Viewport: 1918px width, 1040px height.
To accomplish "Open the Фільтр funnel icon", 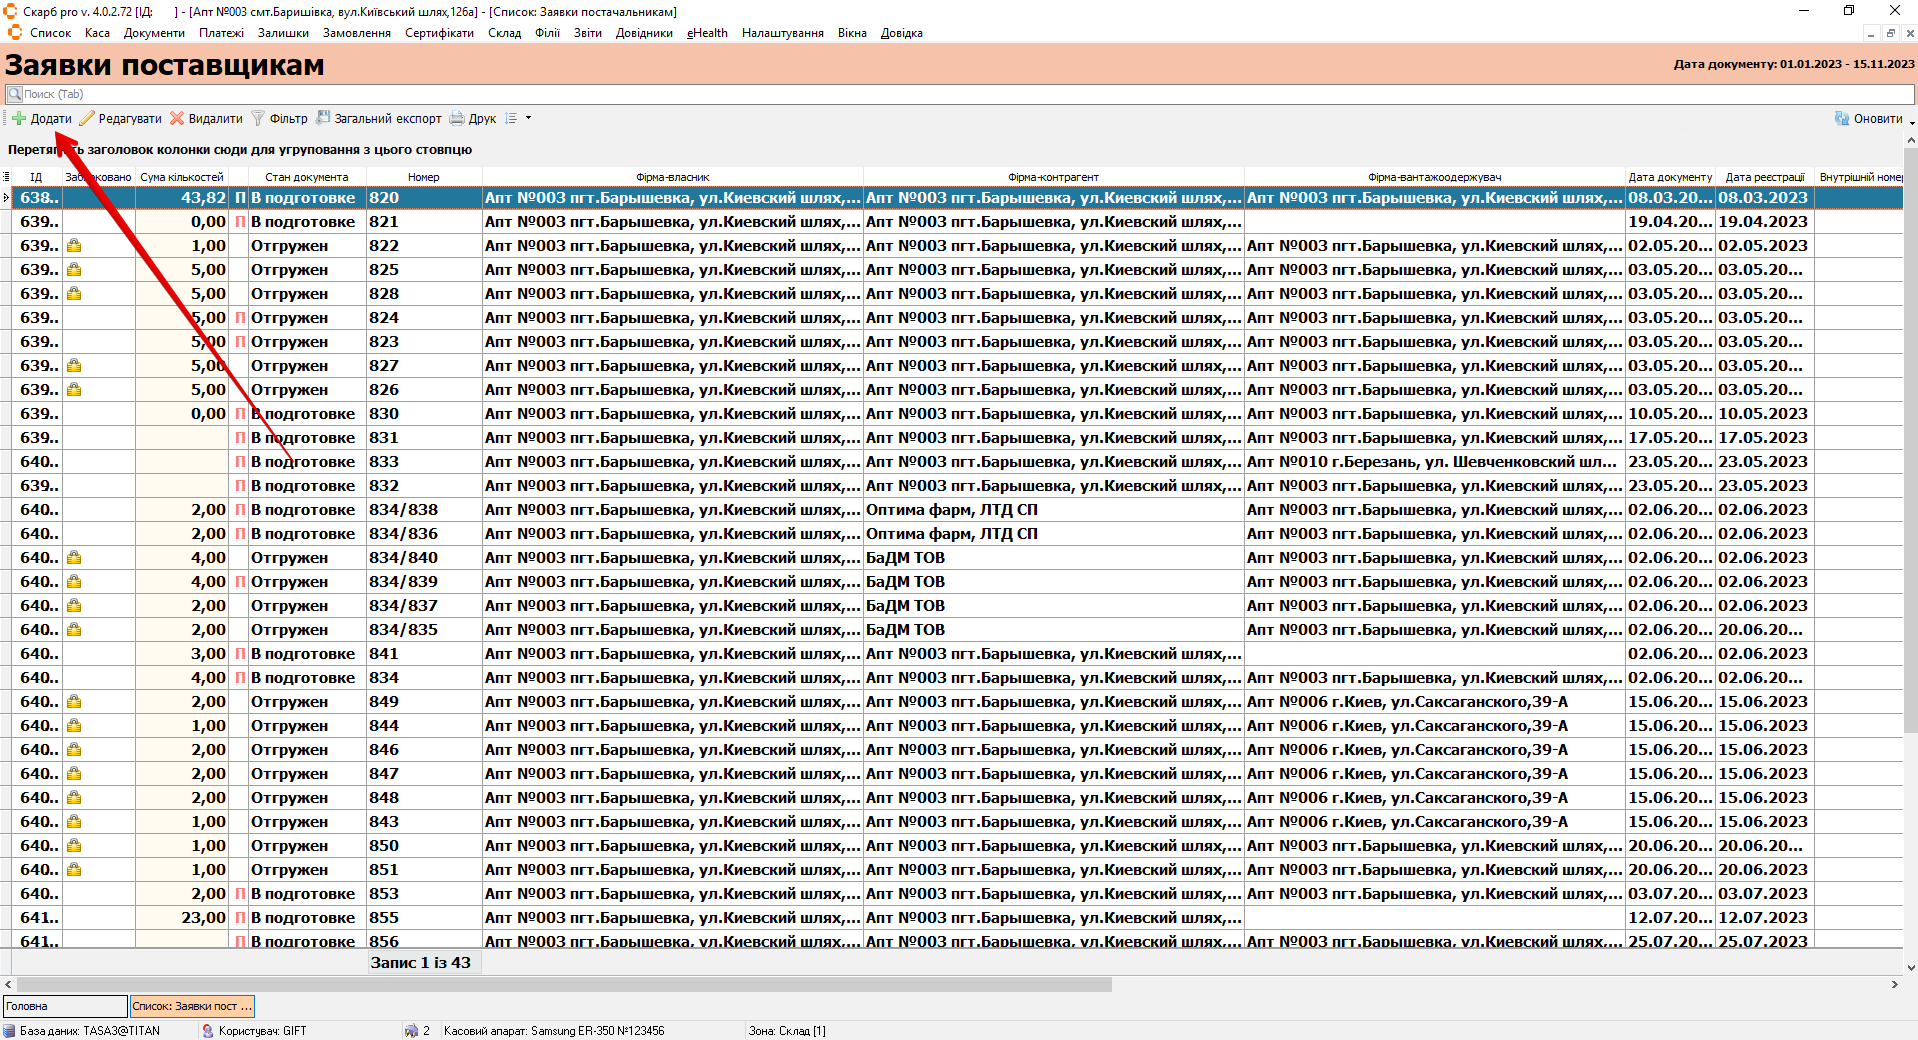I will pos(258,118).
